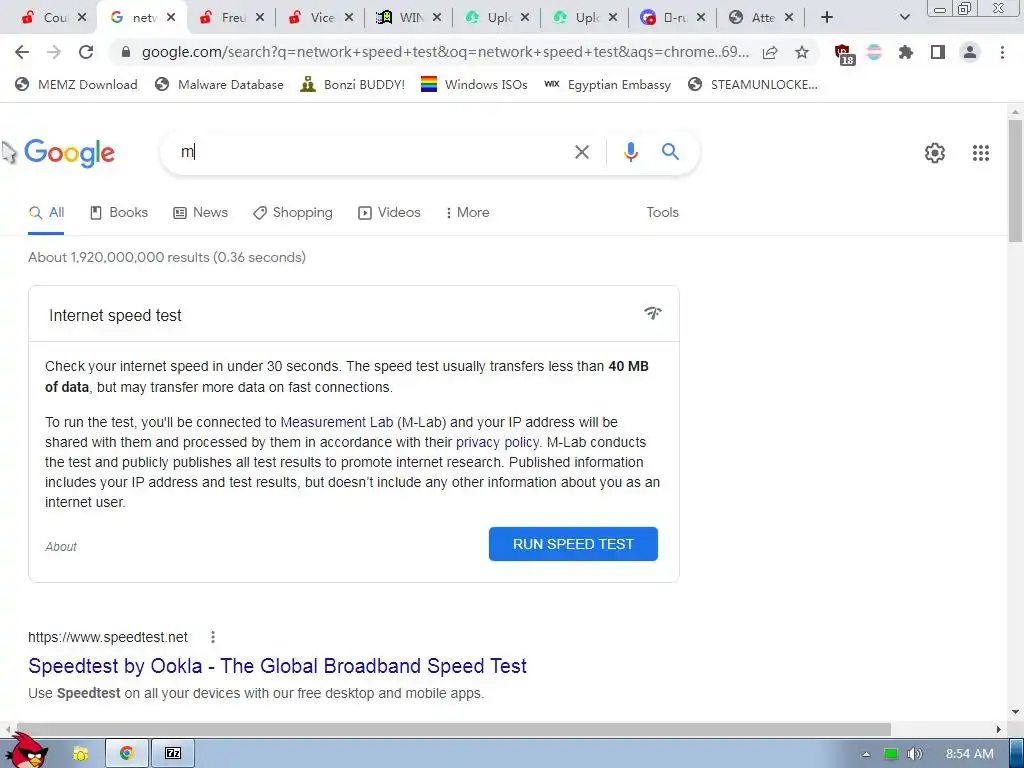Share this page via share icon
Screen dimensions: 1024x768
click(x=770, y=52)
